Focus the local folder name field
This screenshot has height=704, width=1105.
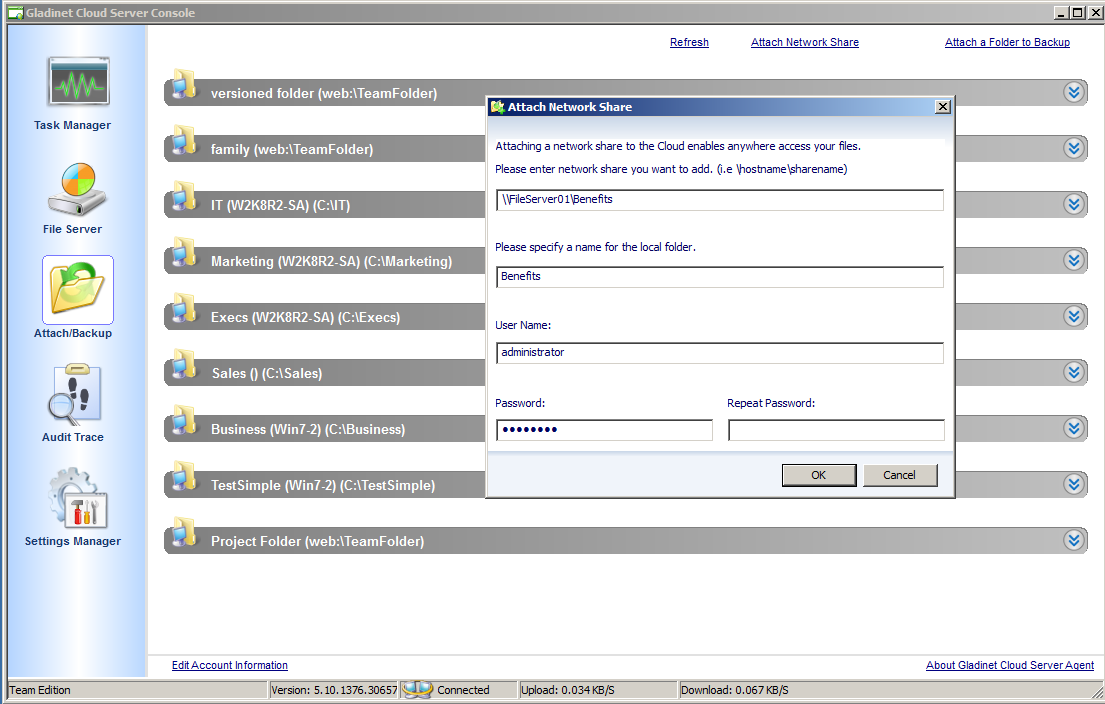click(720, 277)
